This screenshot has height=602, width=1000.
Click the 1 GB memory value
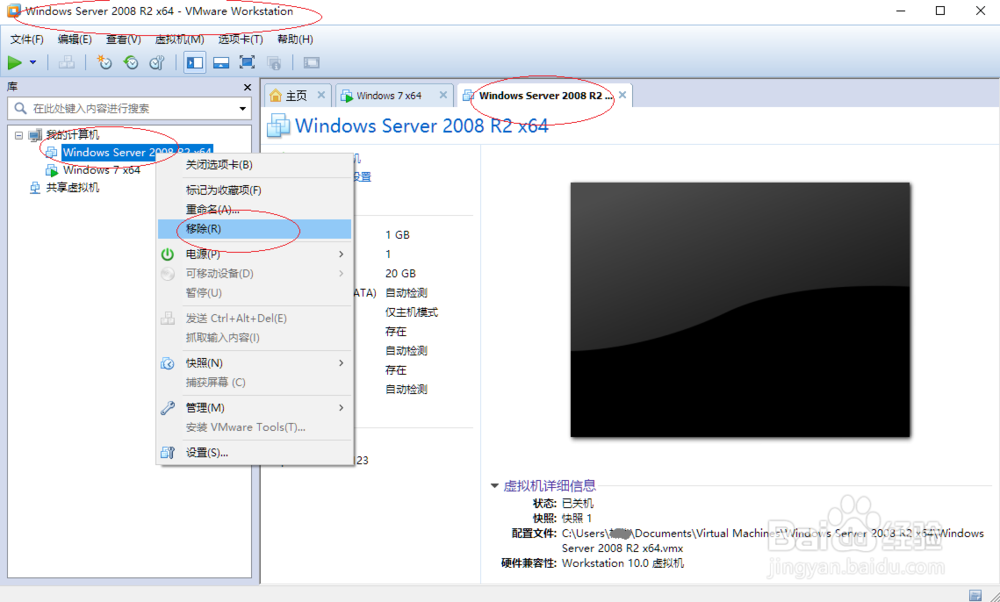point(397,235)
